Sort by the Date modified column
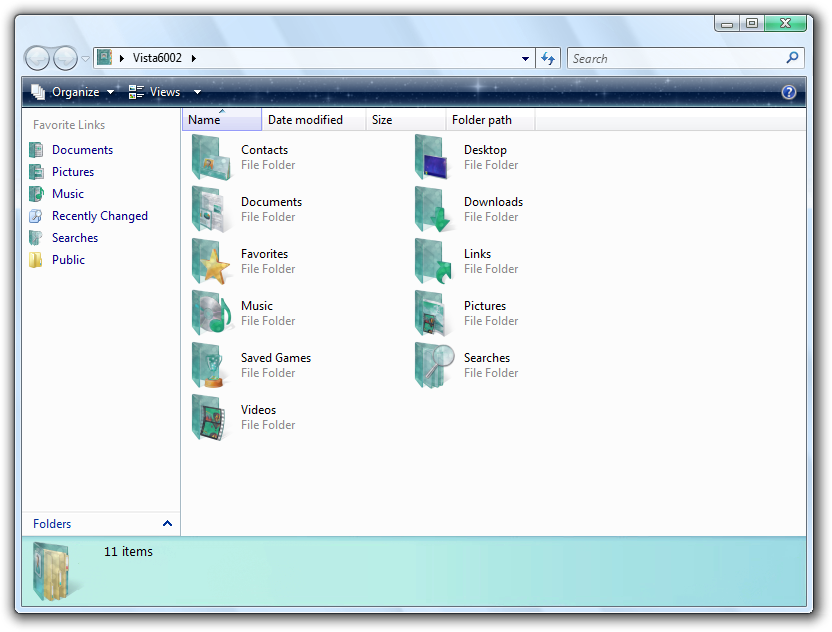Screen dimensions: 832x632 (x=305, y=120)
